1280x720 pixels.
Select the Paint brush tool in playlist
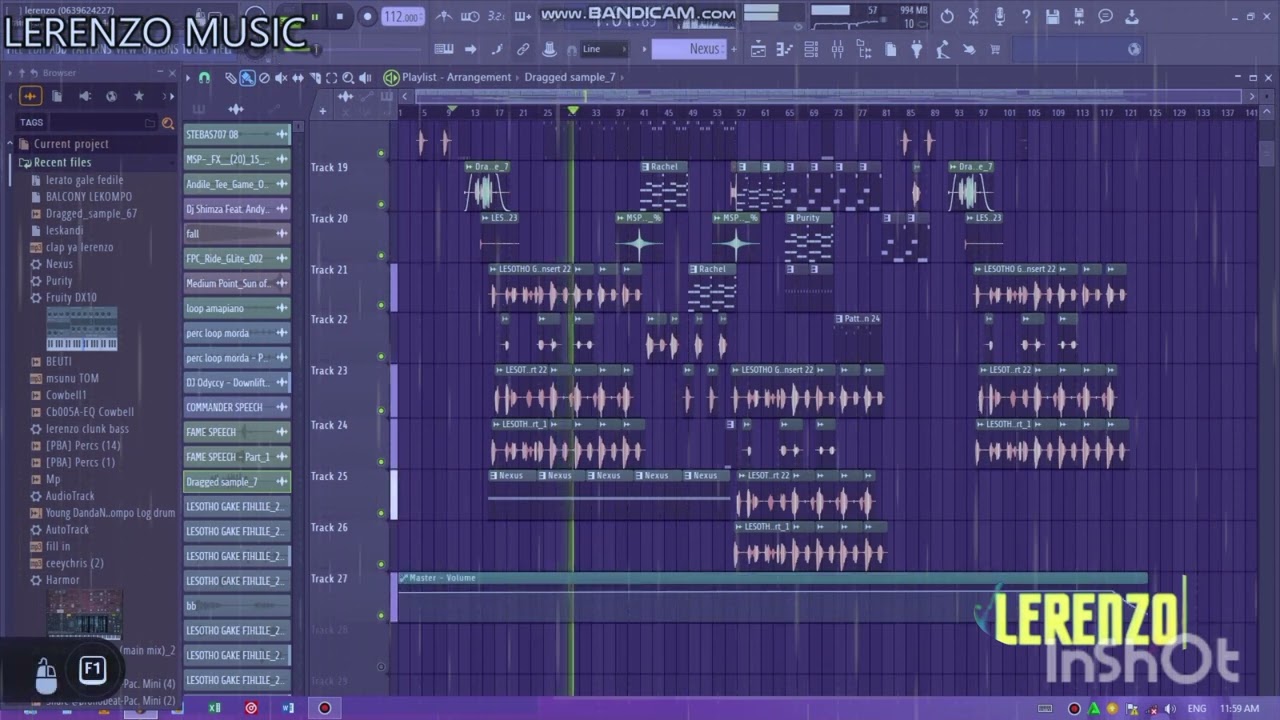pyautogui.click(x=247, y=77)
